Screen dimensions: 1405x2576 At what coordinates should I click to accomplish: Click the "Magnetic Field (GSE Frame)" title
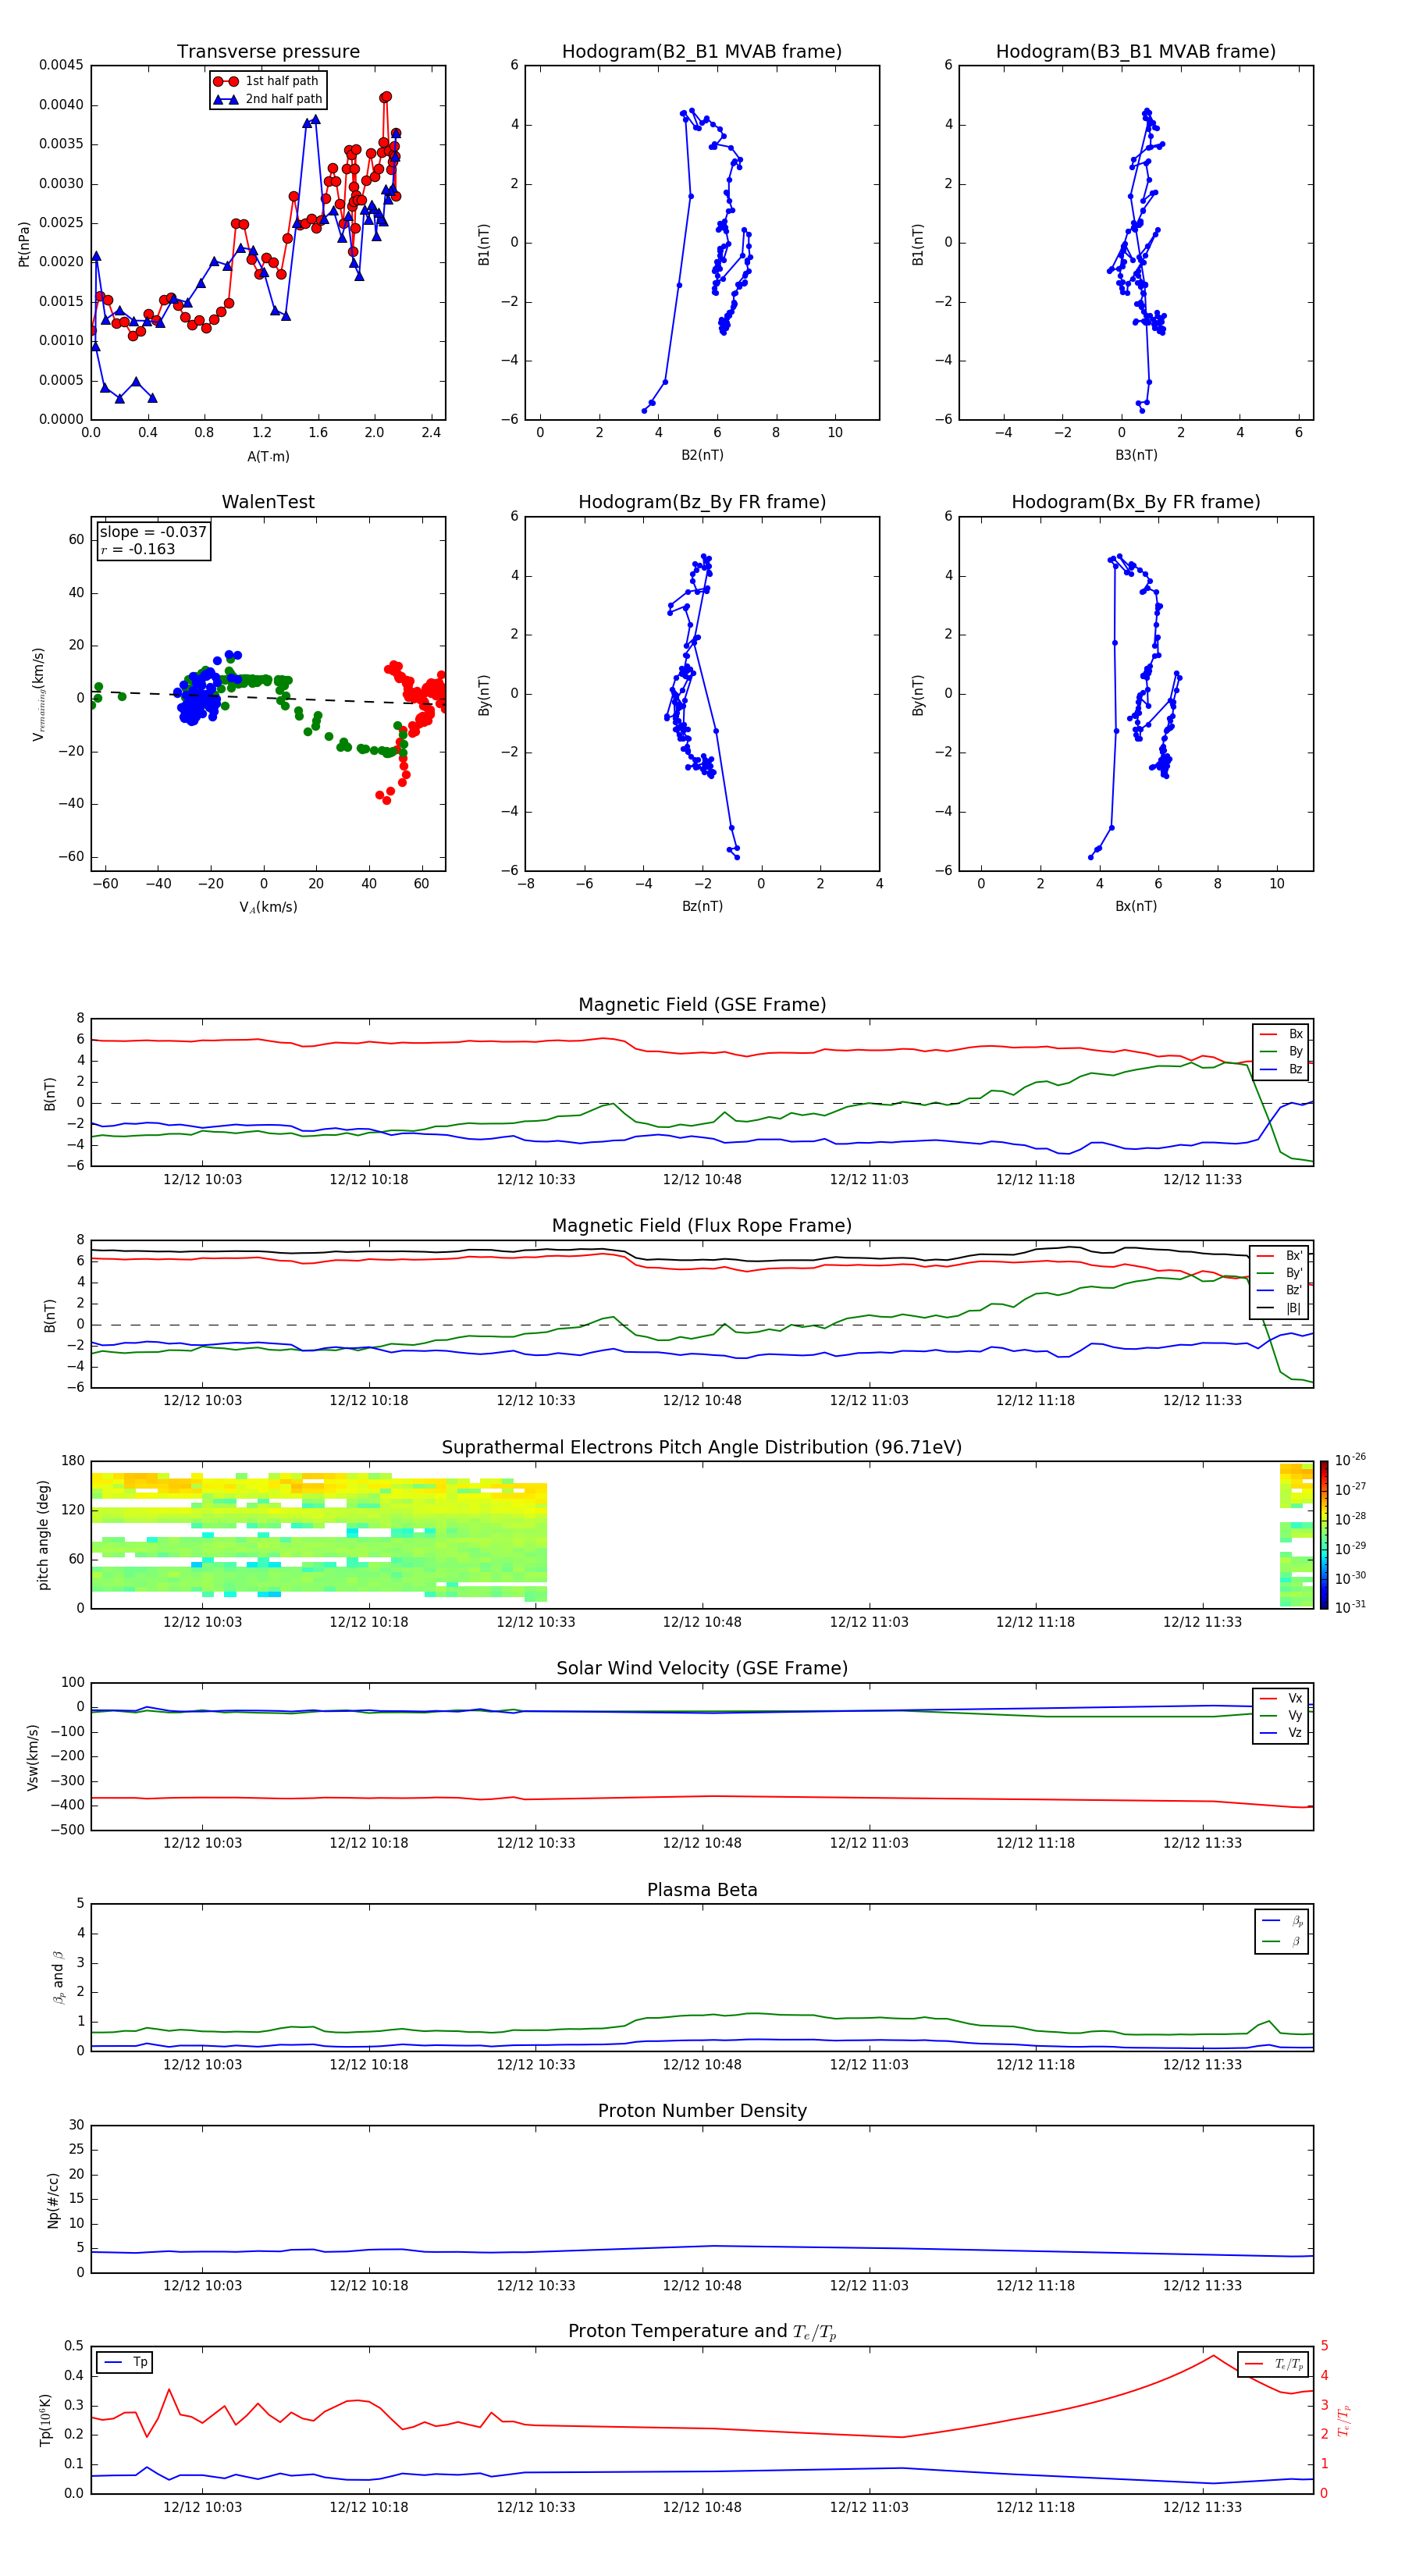(x=702, y=1005)
